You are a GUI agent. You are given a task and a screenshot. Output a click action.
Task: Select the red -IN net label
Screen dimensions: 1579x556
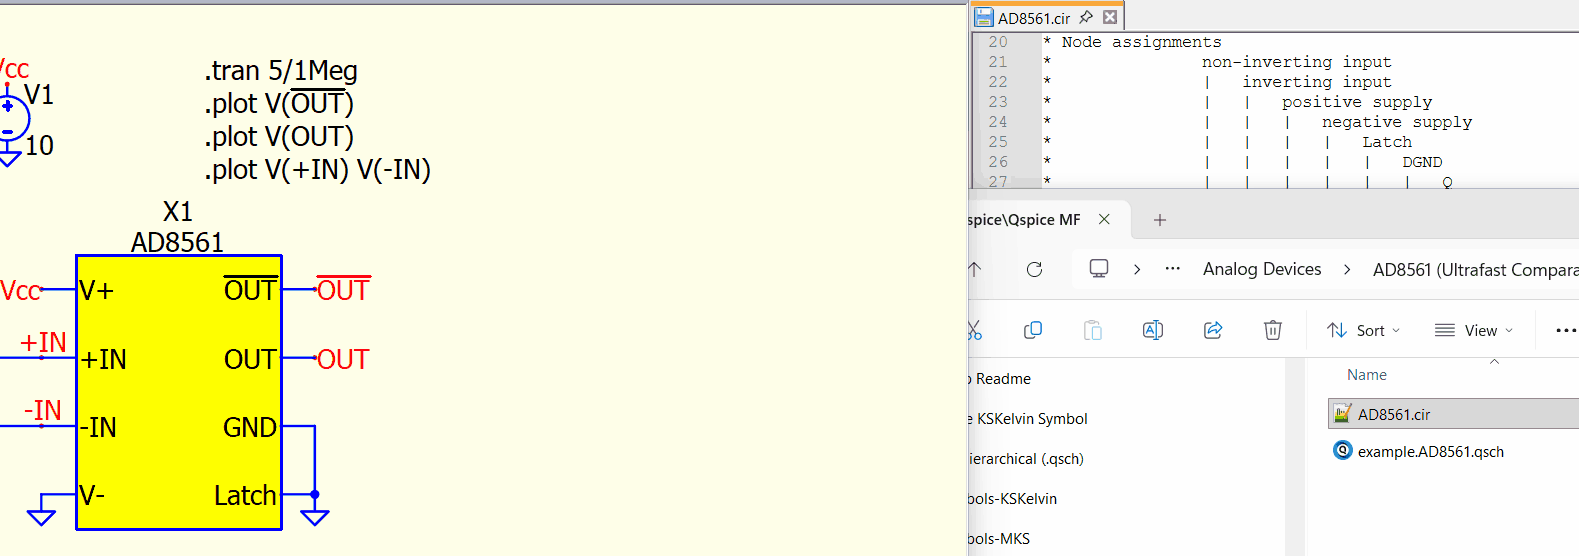point(43,410)
